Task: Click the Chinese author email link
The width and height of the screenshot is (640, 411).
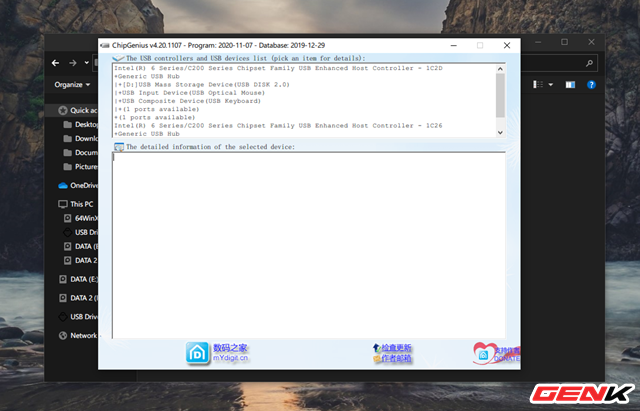Action: point(396,359)
